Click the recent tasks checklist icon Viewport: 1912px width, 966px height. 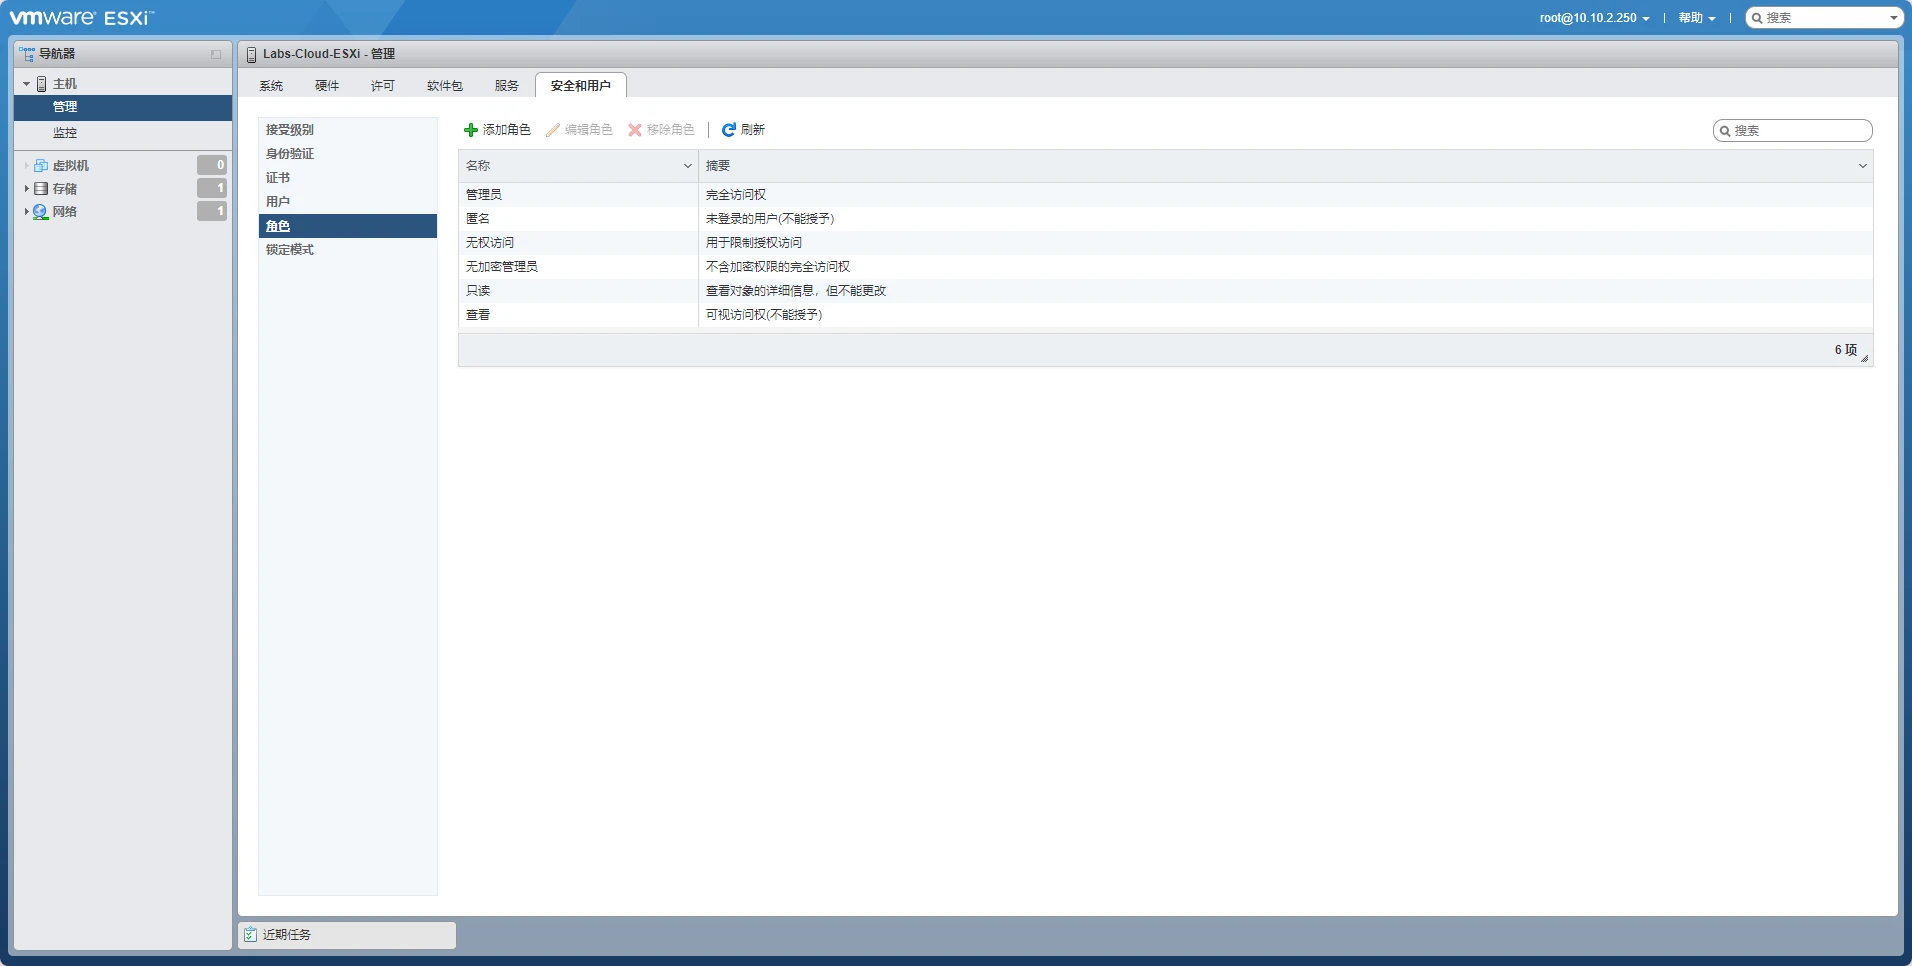tap(251, 935)
